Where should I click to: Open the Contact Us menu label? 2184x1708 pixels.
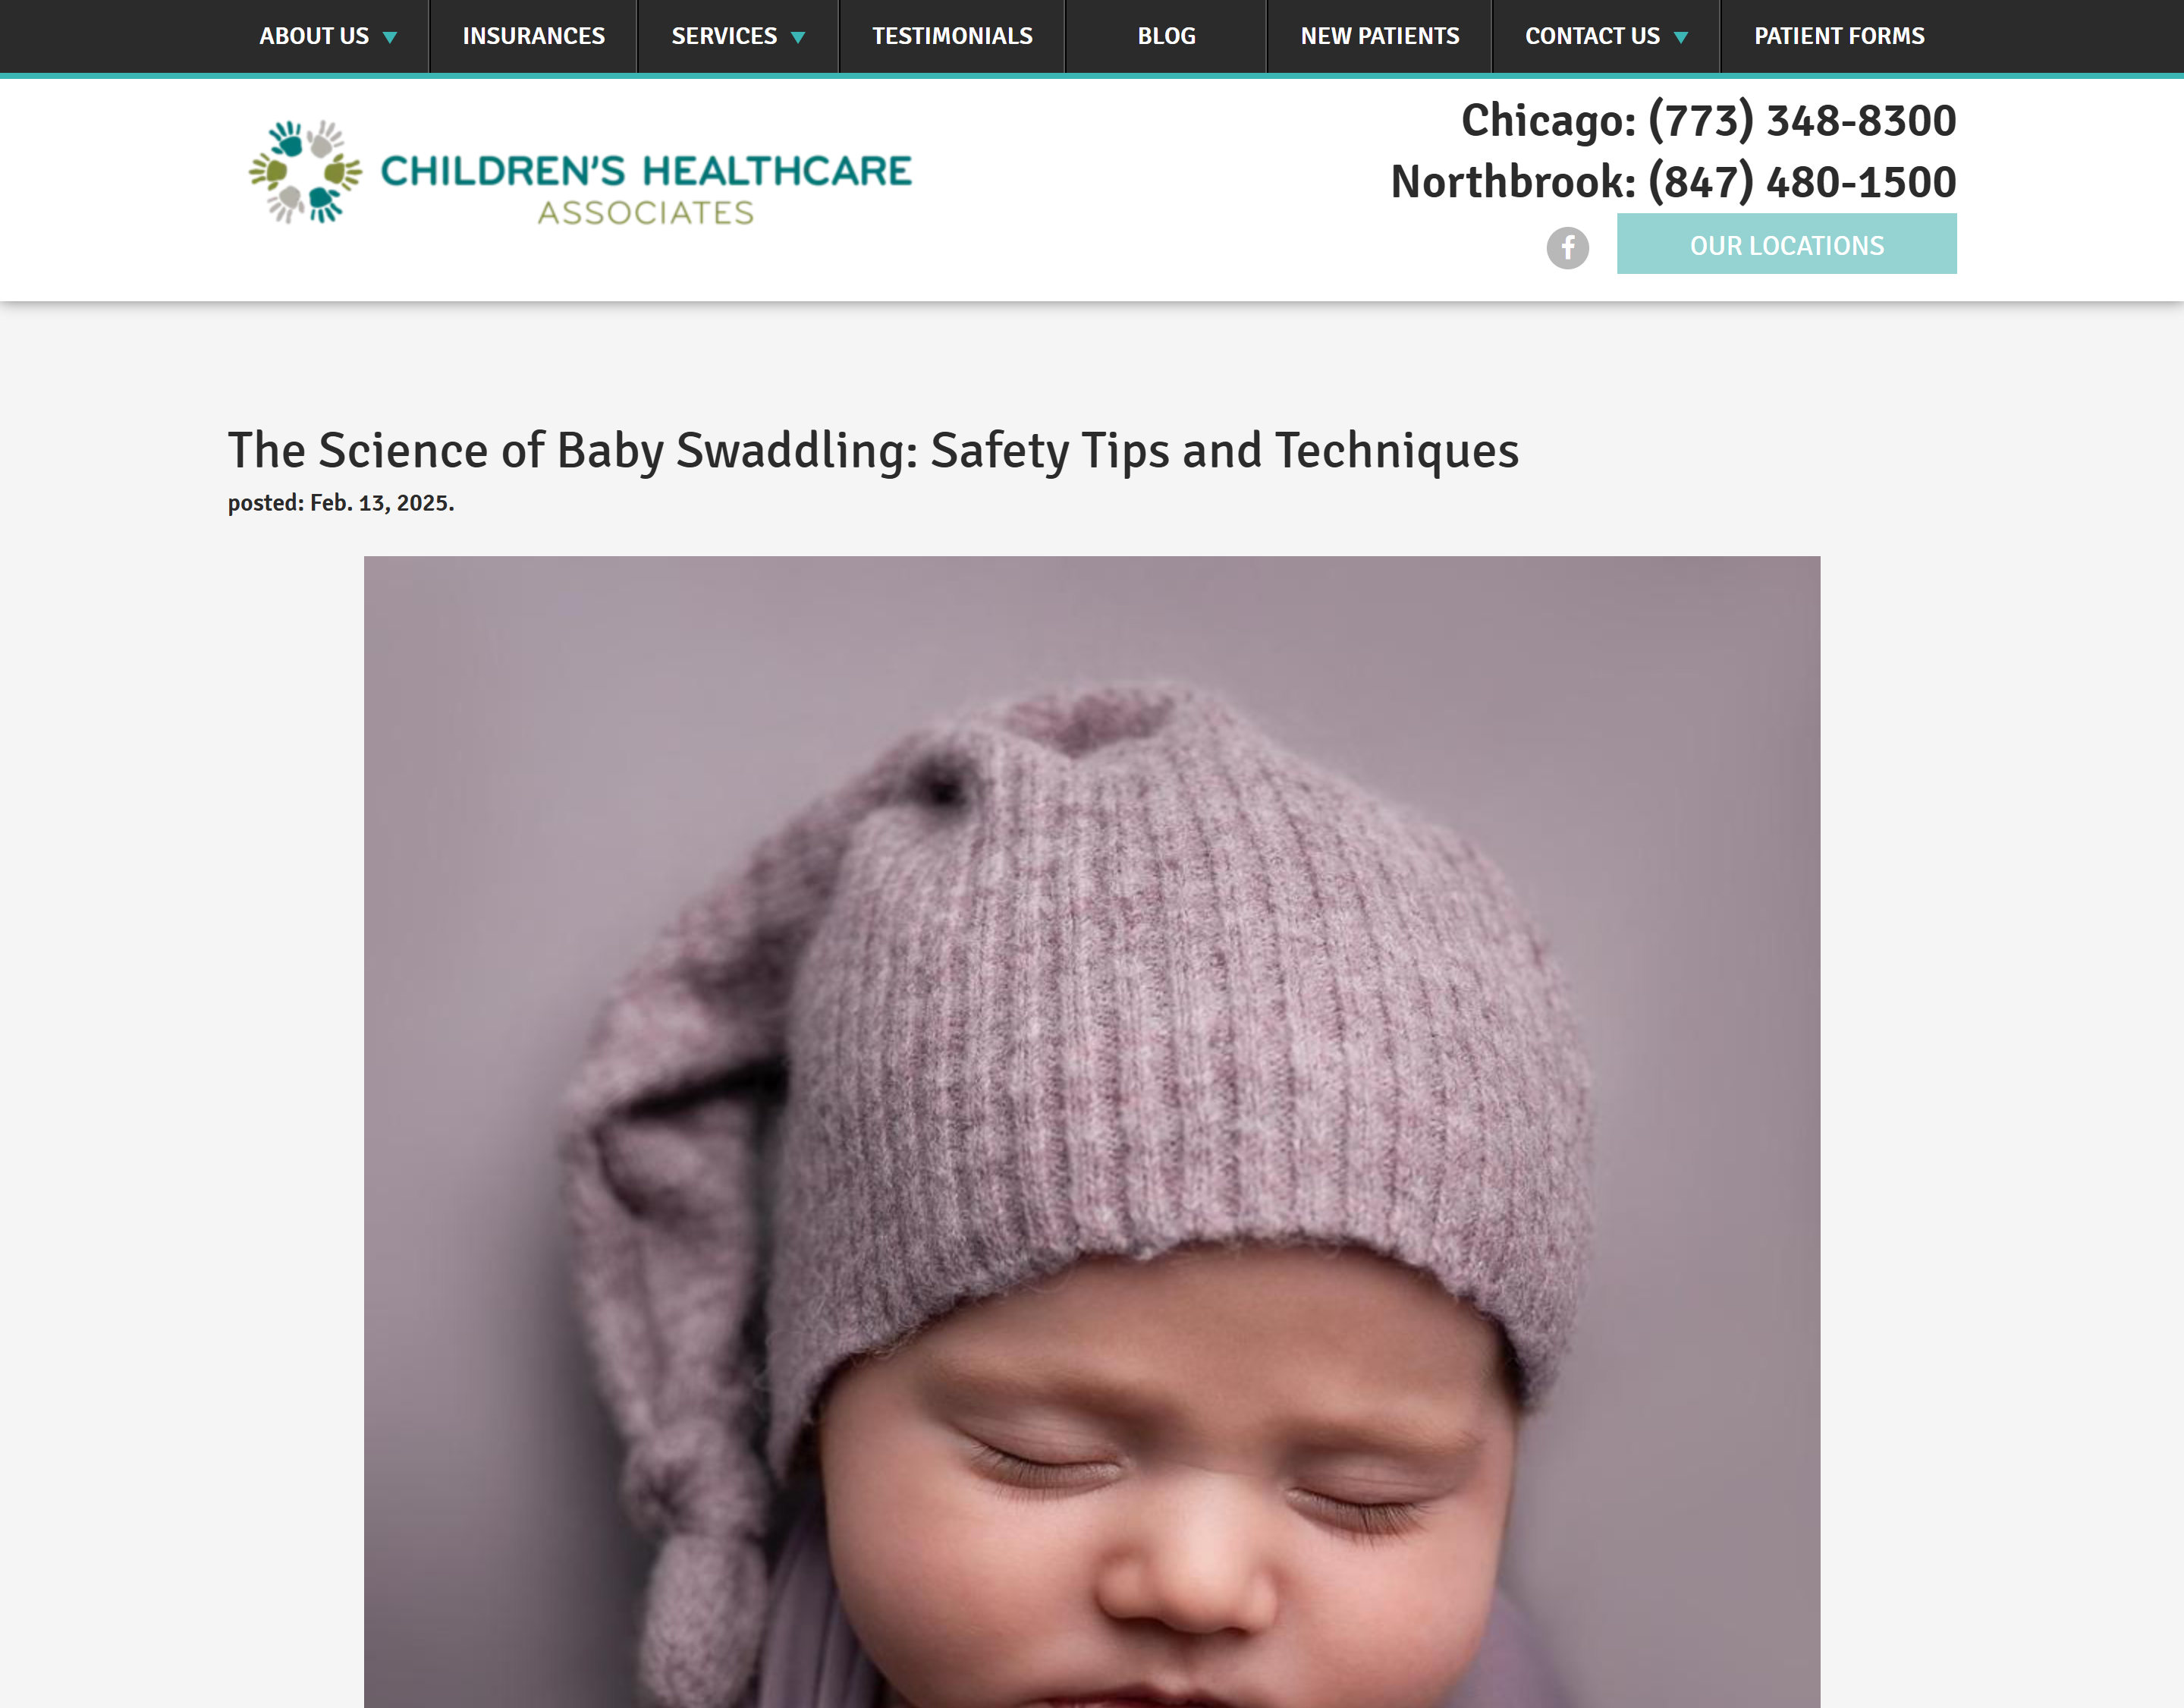1592,36
